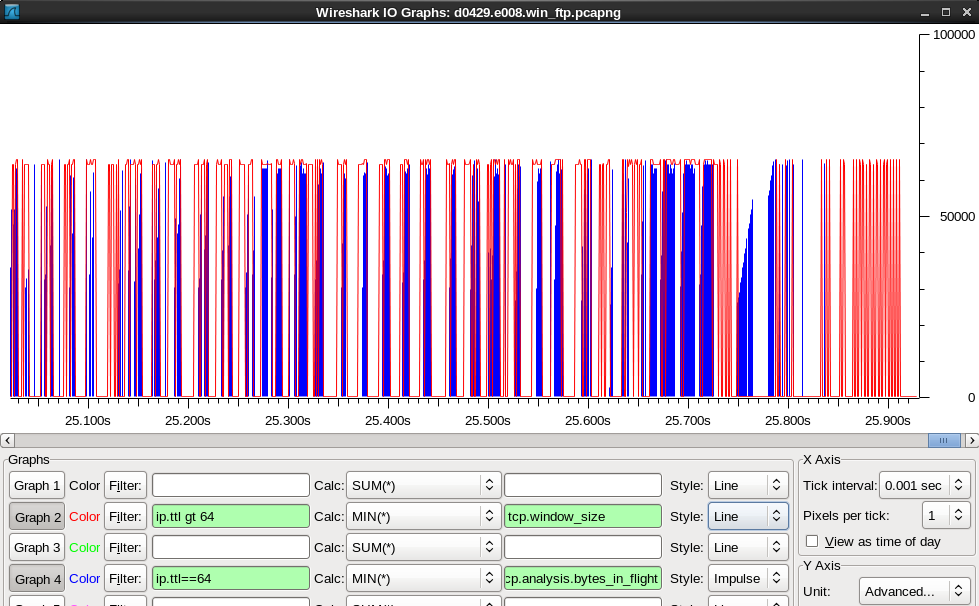Click the Wireshark icon in the title bar
This screenshot has width=979, height=606.
point(11,12)
